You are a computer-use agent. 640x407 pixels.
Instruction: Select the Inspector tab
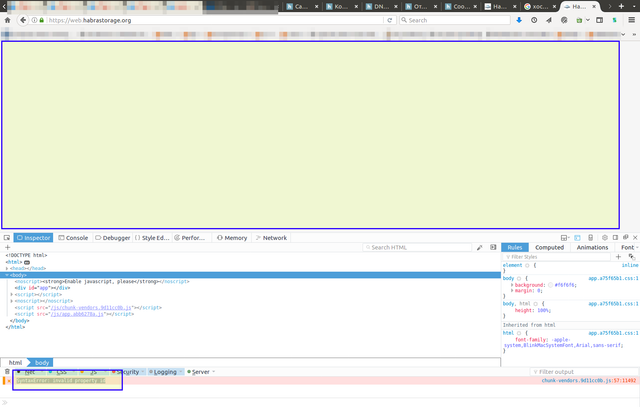pyautogui.click(x=33, y=238)
